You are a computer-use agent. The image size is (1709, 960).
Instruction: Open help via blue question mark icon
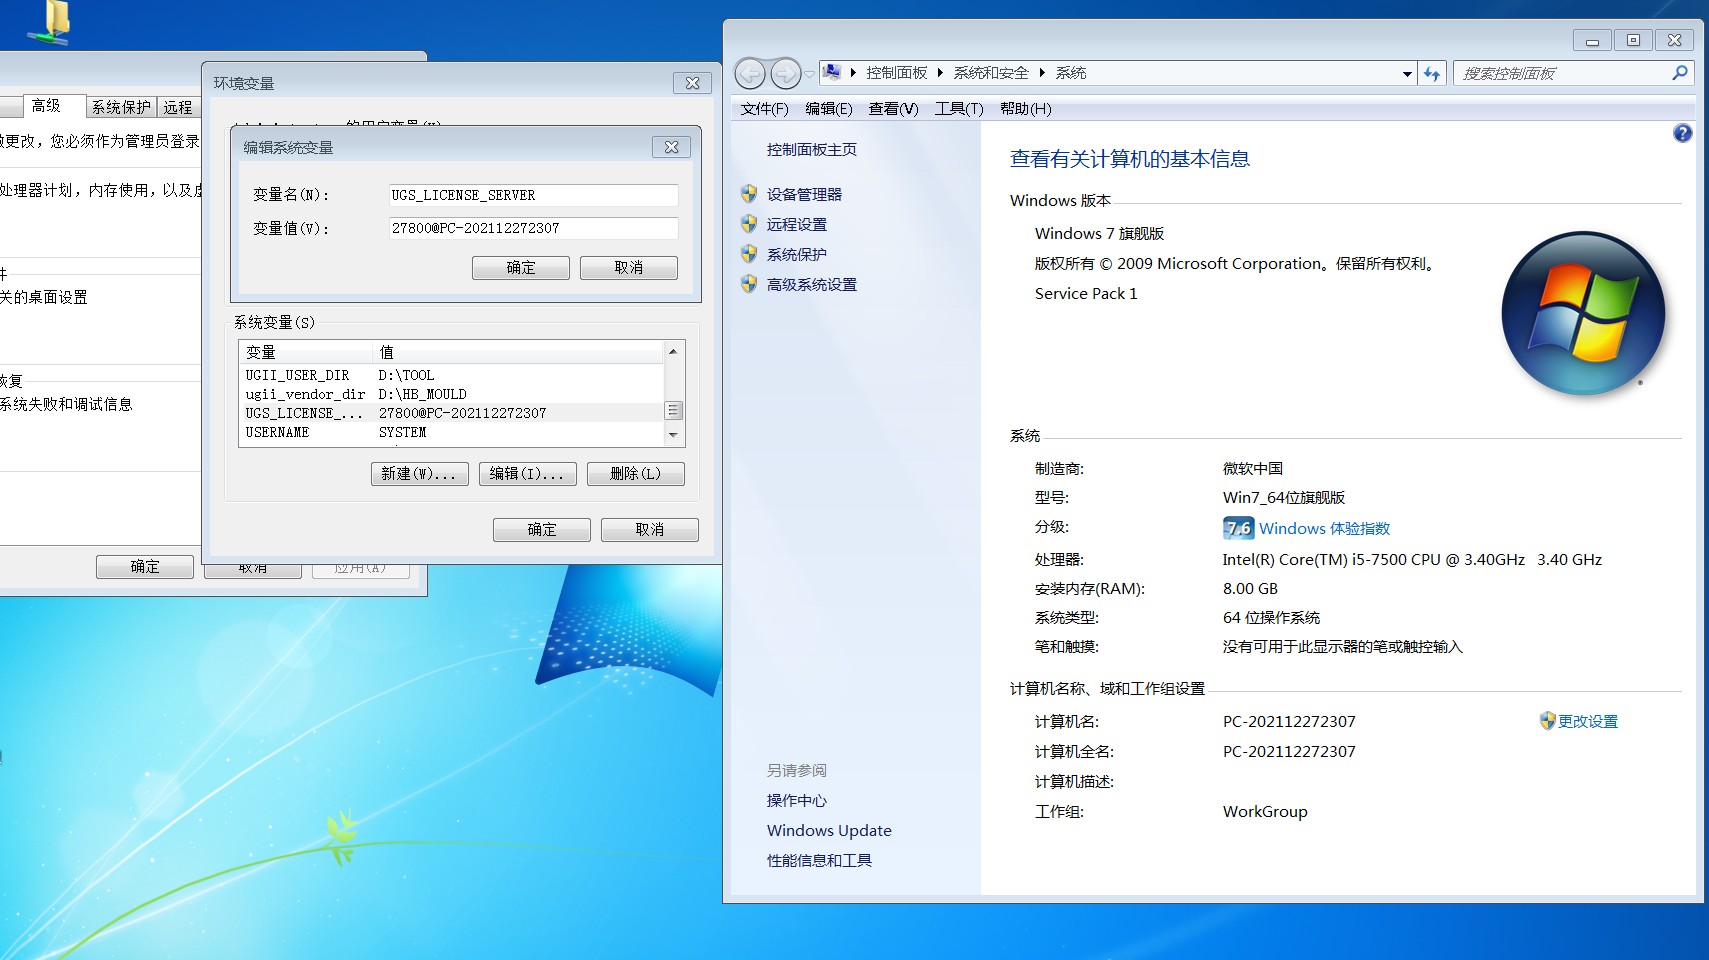(1682, 133)
